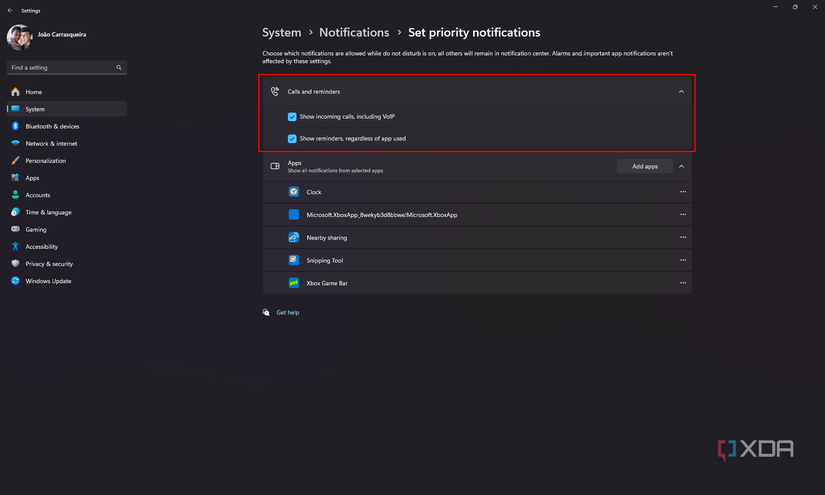Viewport: 825px width, 495px height.
Task: Open the Gaming settings category
Action: point(36,229)
